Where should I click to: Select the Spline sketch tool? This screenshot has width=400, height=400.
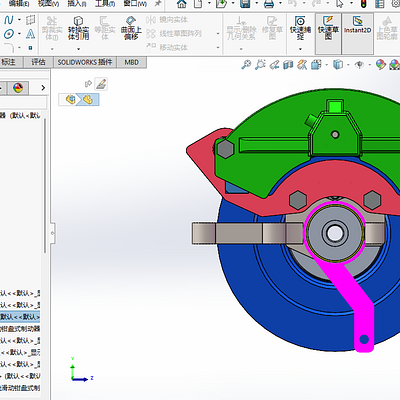click(x=8, y=20)
